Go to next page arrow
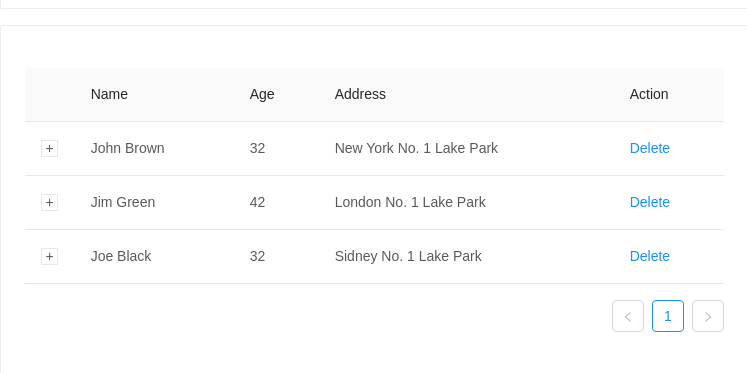 pyautogui.click(x=708, y=316)
